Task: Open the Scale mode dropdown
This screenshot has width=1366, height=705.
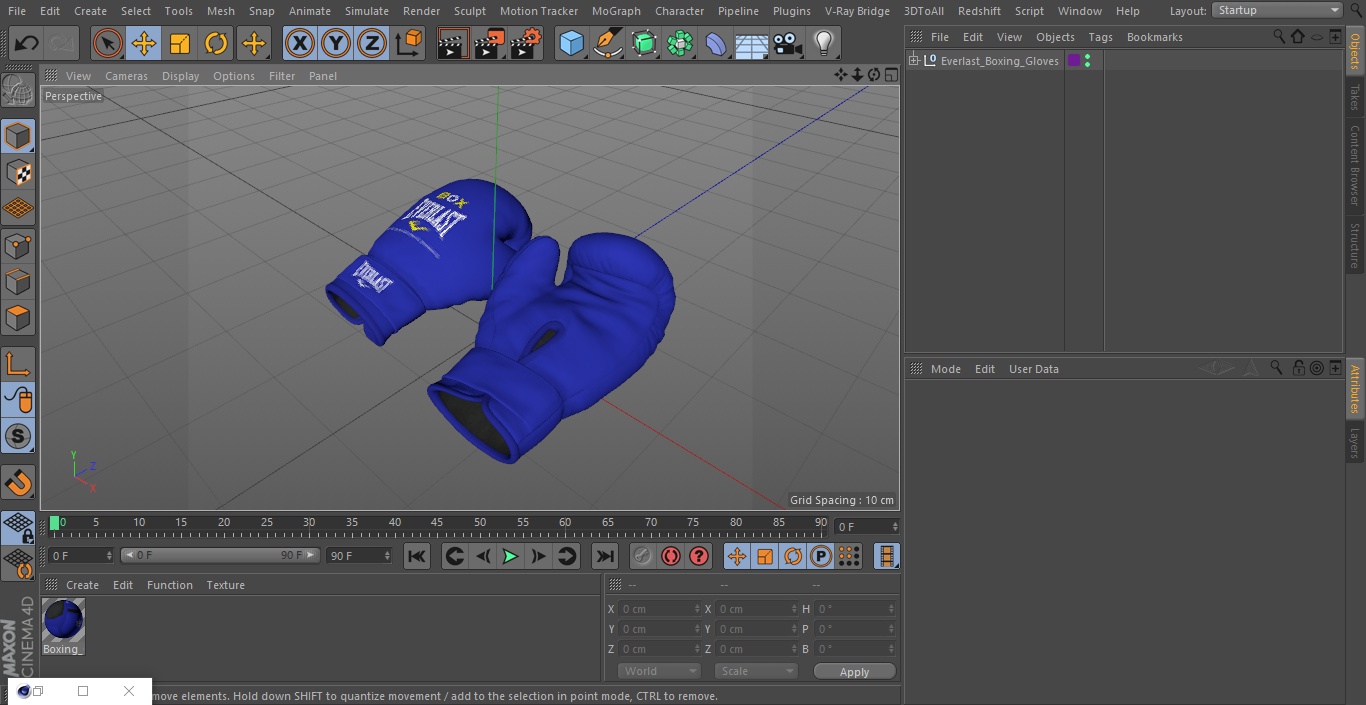Action: click(x=756, y=671)
